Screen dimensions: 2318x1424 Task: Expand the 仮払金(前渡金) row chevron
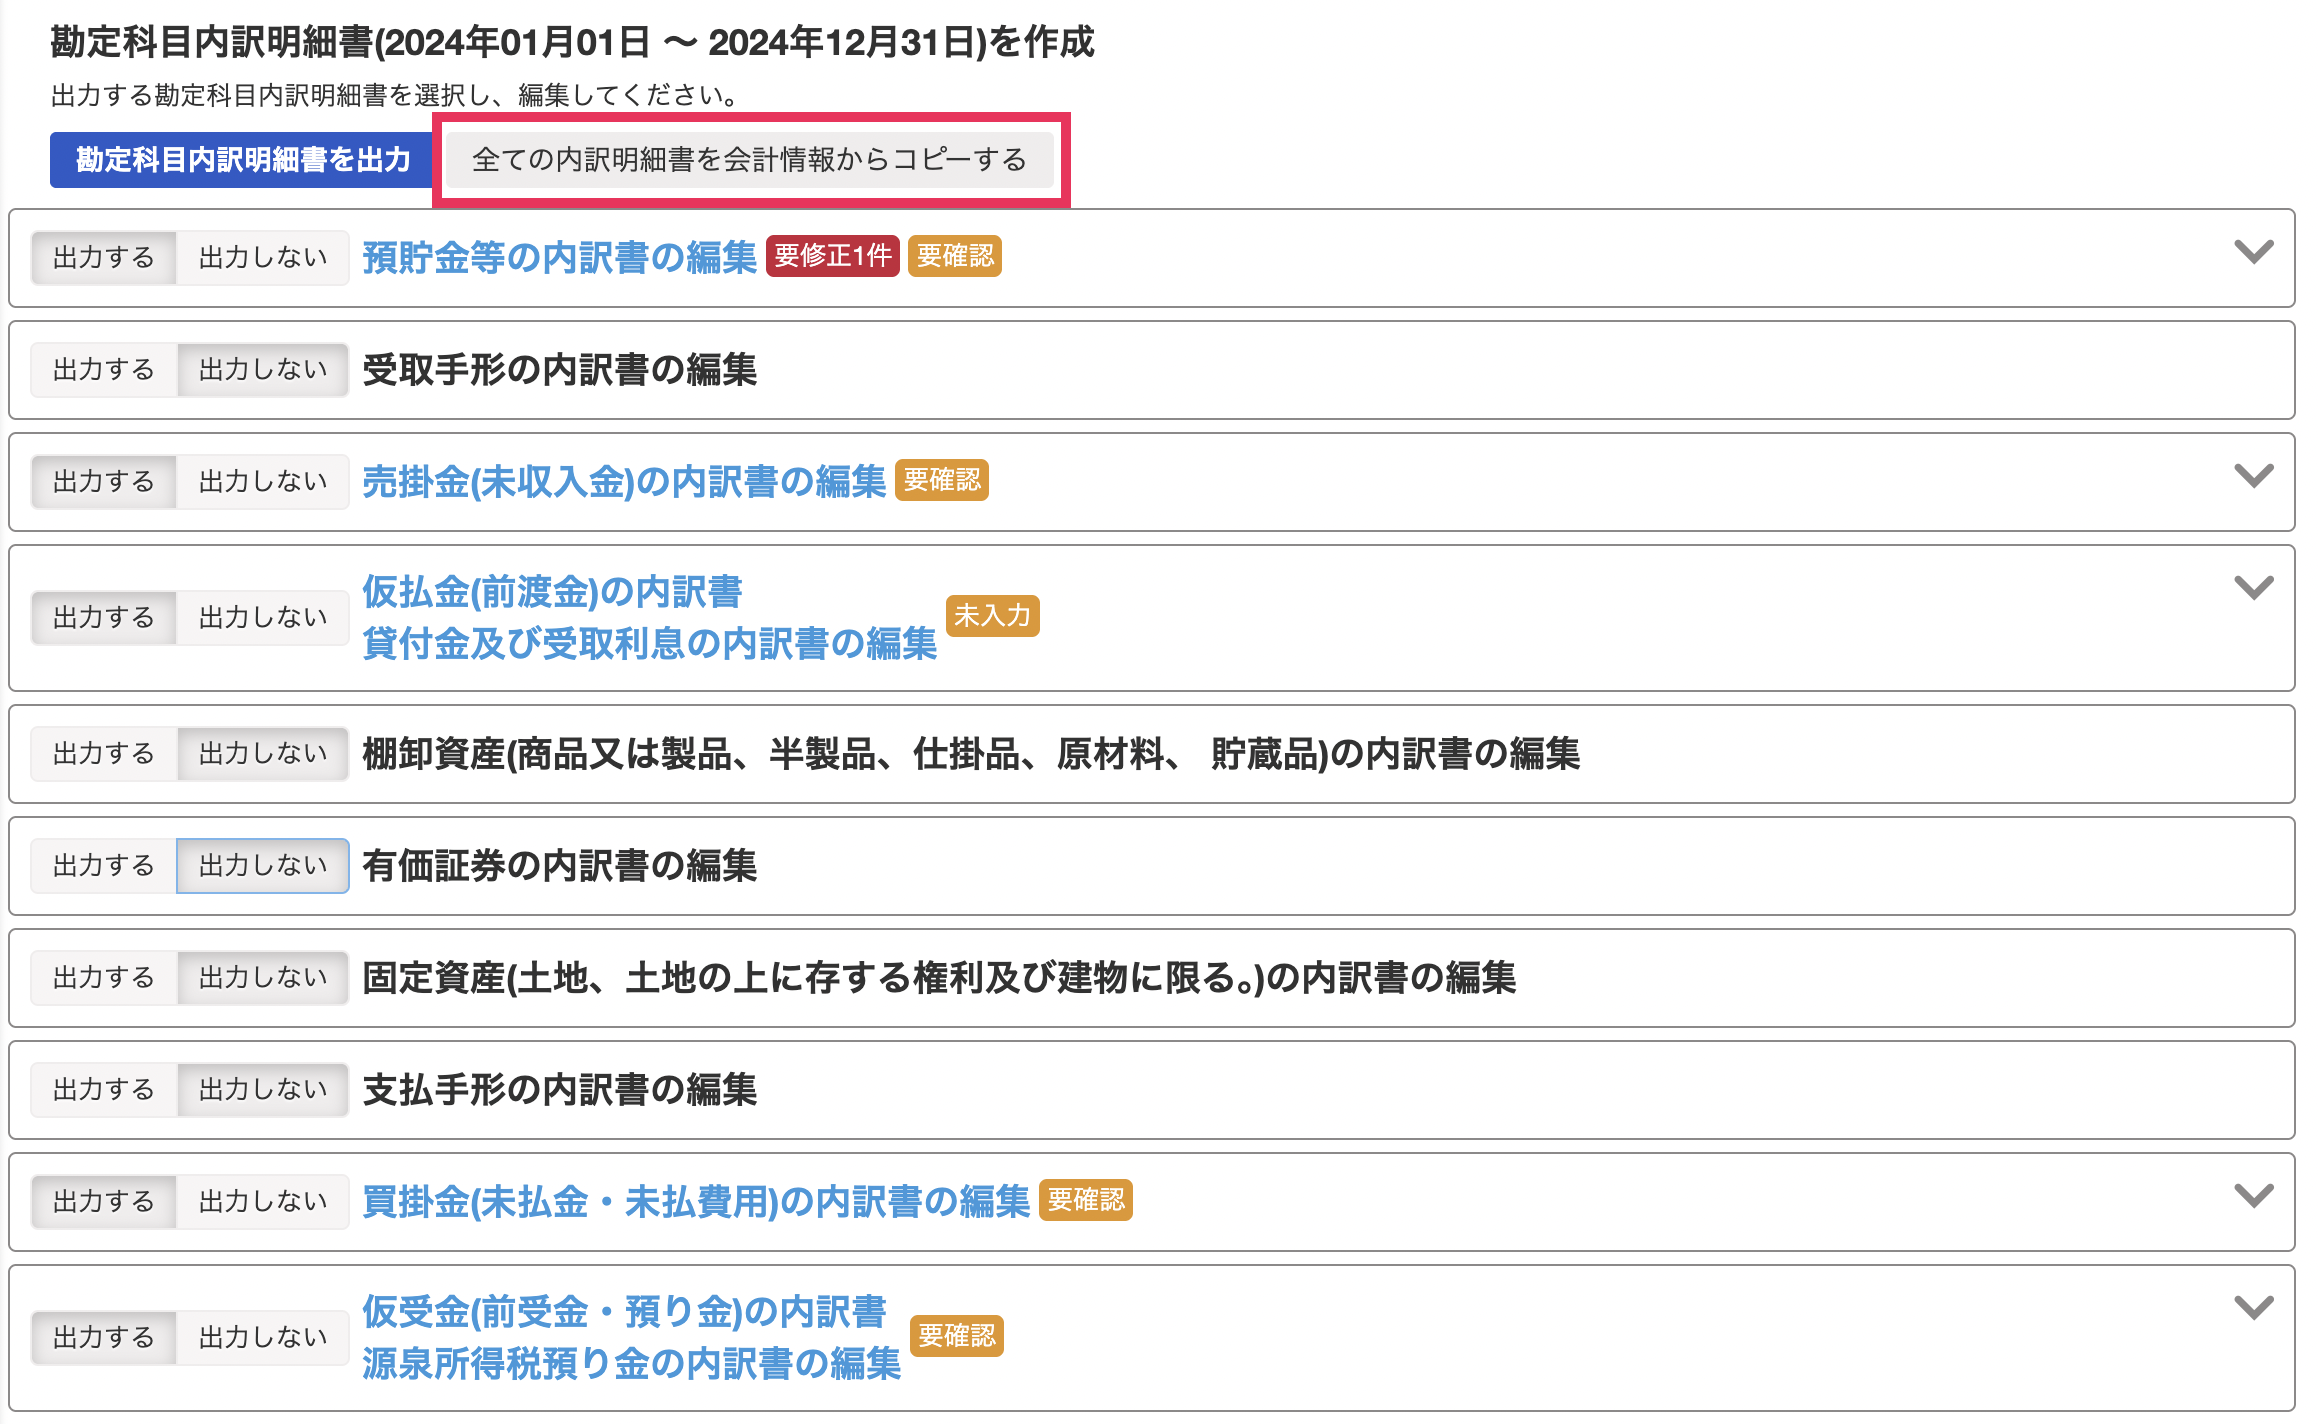pyautogui.click(x=2253, y=588)
